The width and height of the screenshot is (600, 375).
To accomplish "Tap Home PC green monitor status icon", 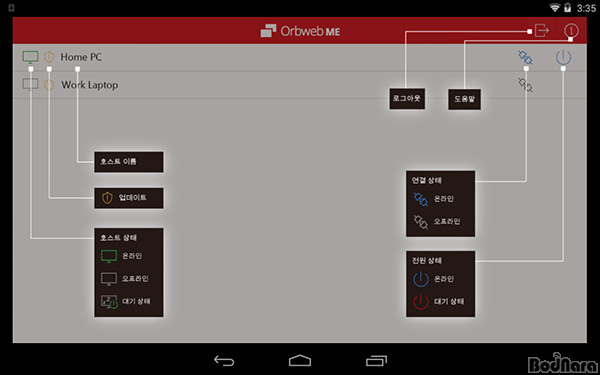I will tap(30, 57).
